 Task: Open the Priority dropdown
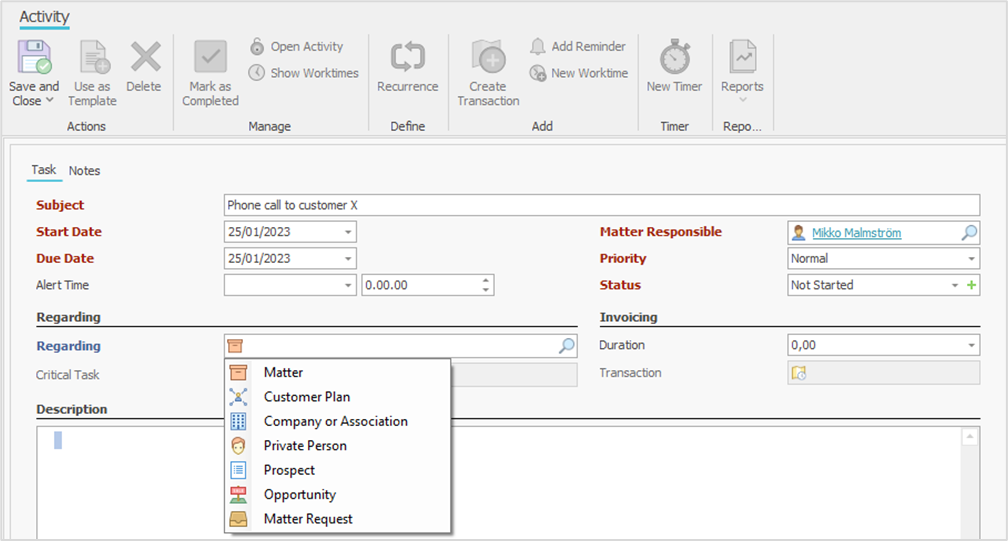point(971,259)
